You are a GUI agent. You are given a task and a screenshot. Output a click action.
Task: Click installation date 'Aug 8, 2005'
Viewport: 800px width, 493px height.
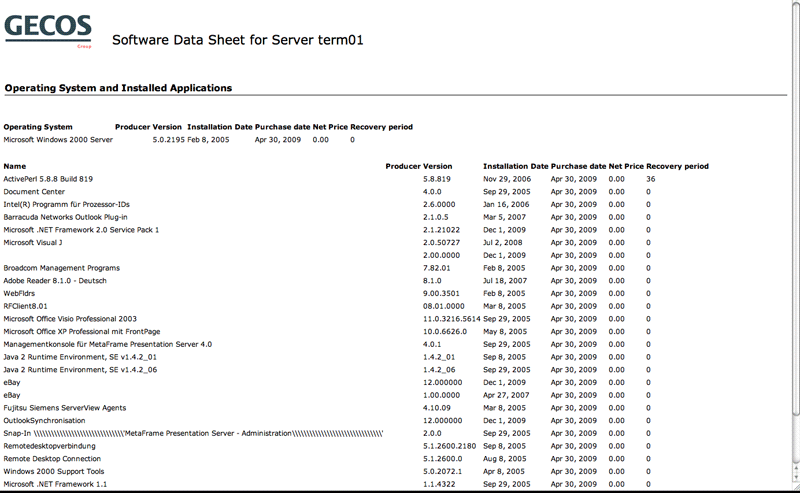505,459
